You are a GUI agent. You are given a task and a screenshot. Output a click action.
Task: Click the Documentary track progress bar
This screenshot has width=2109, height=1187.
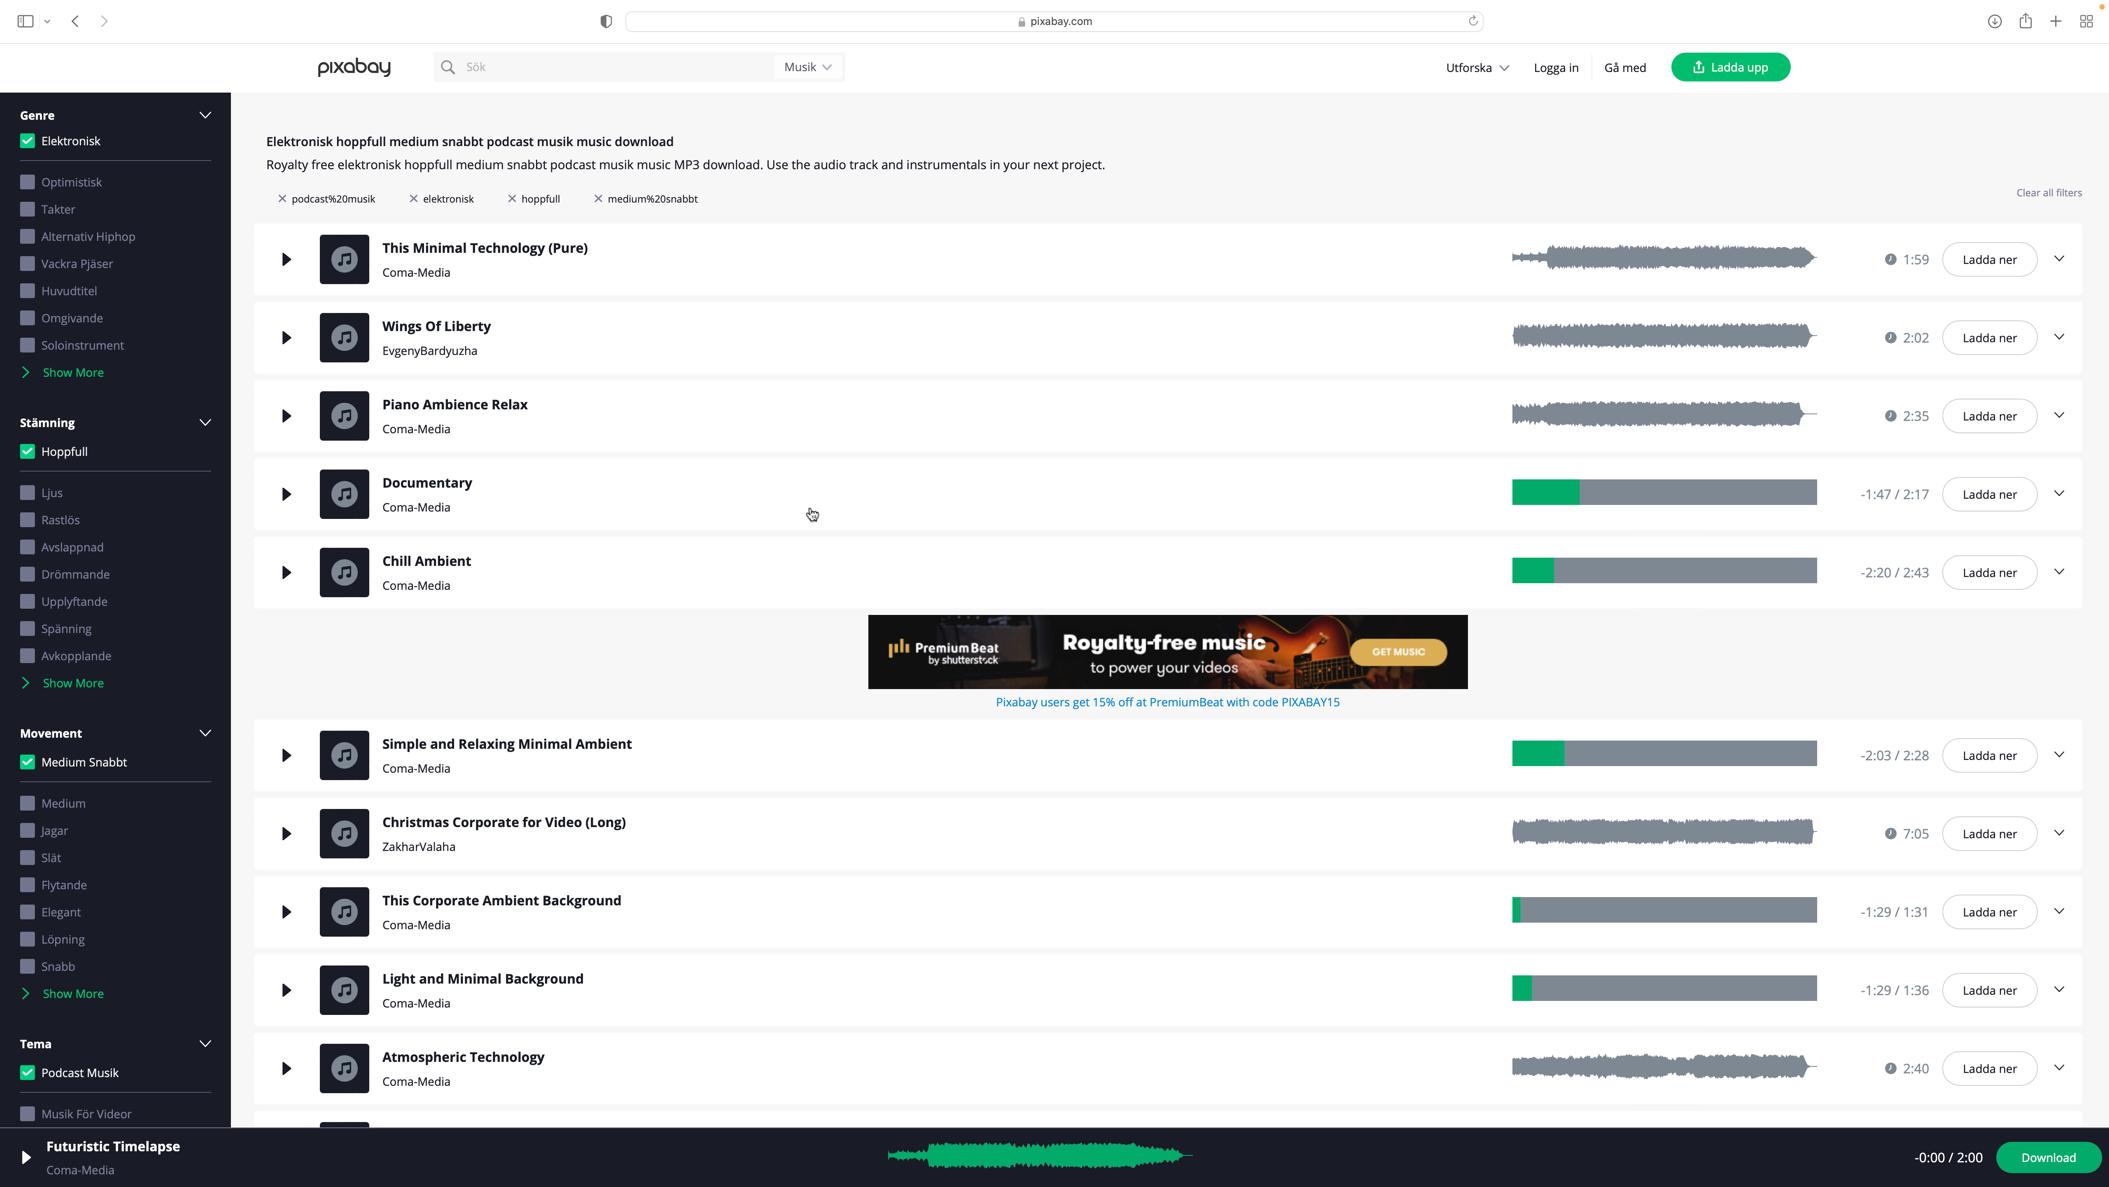click(1663, 492)
